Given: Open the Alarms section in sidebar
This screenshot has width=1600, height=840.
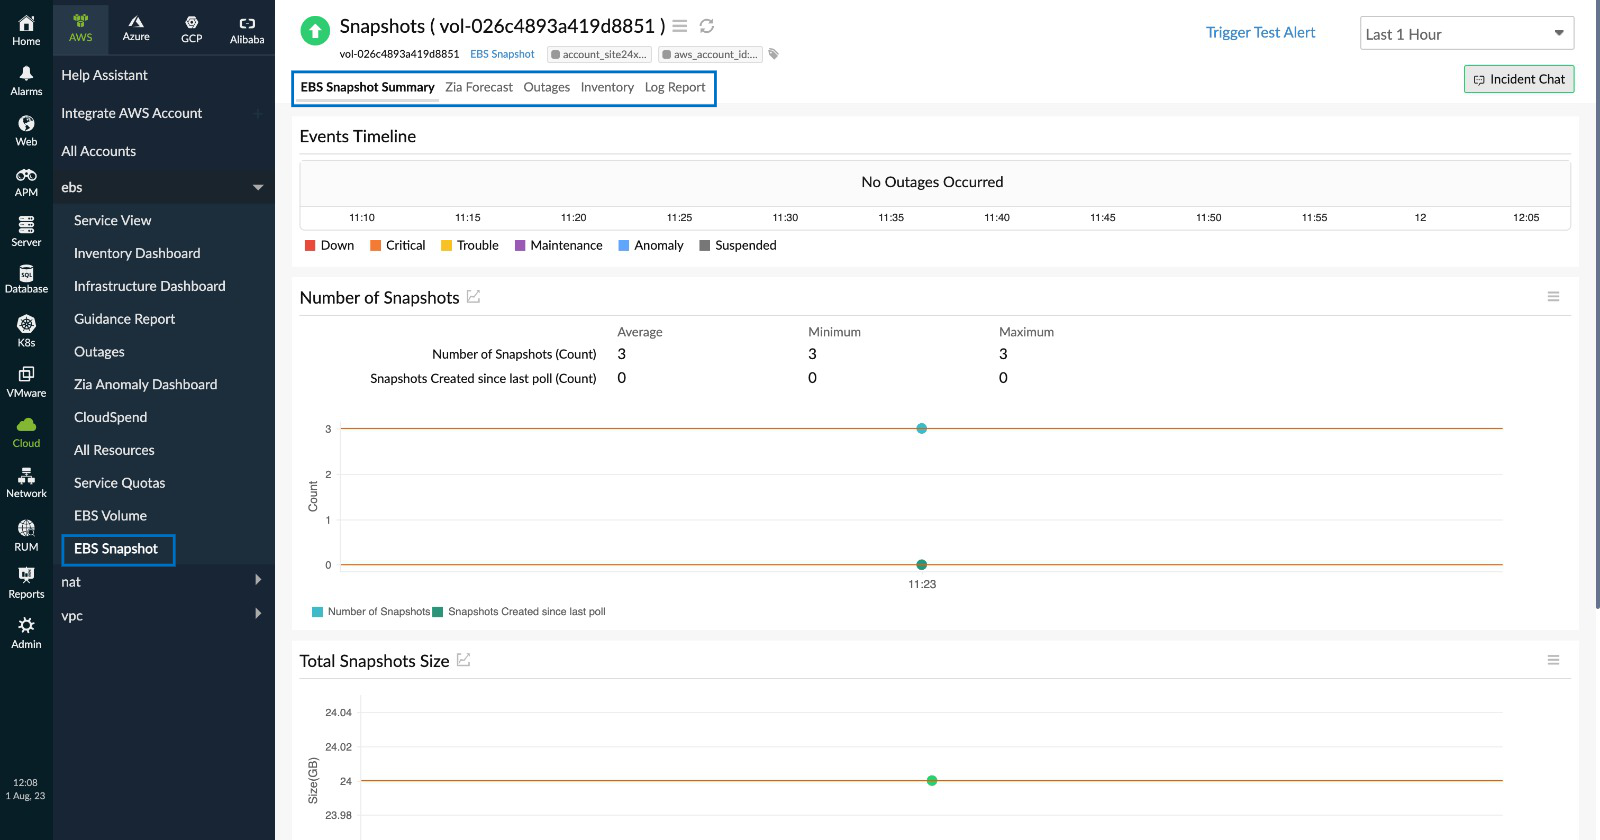Looking at the screenshot, I should point(26,80).
